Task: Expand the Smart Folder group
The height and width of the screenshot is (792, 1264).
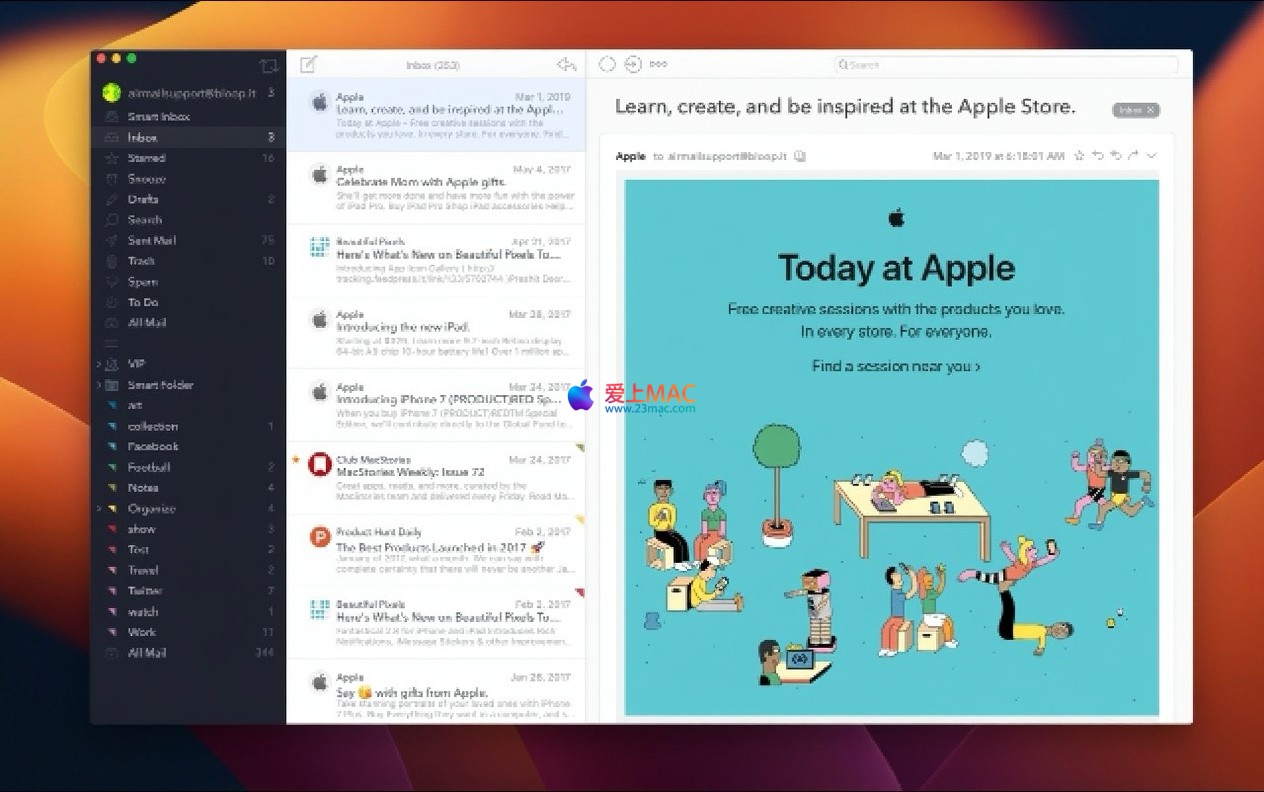Action: pyautogui.click(x=99, y=385)
